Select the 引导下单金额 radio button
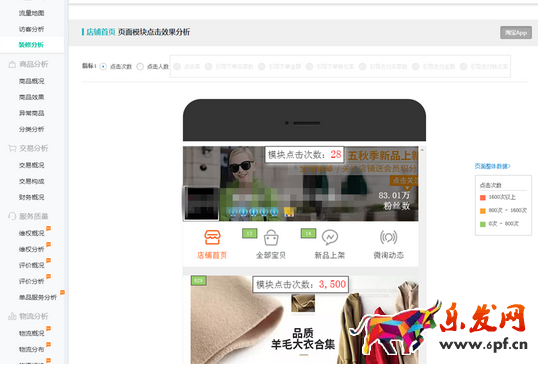Viewport: 538px width, 365px height. [x=262, y=67]
